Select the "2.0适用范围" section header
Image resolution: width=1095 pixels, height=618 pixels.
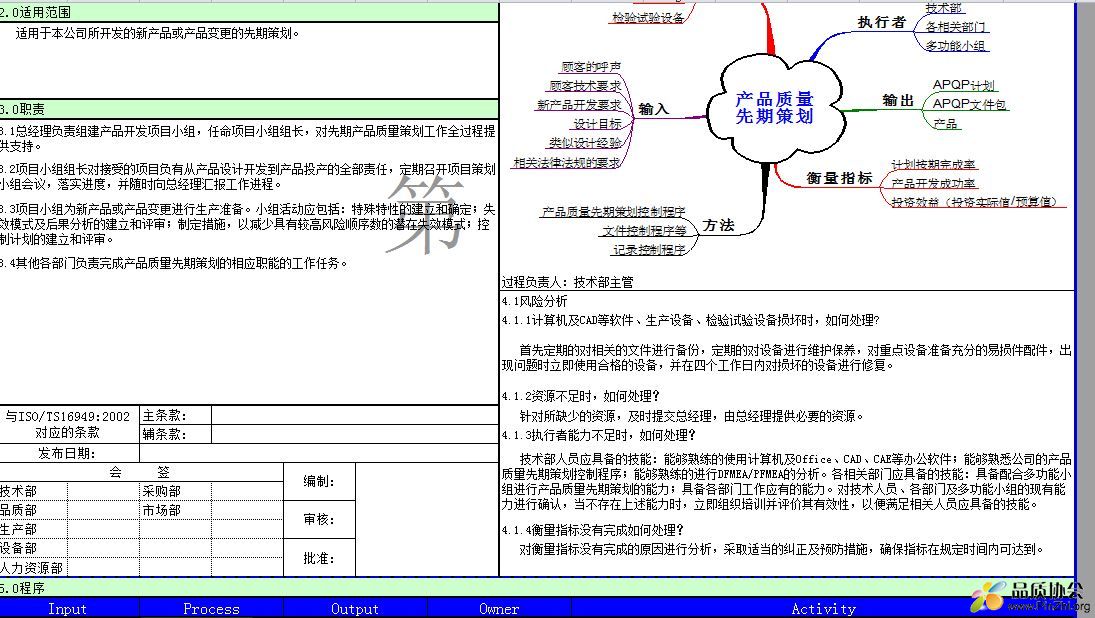point(249,12)
